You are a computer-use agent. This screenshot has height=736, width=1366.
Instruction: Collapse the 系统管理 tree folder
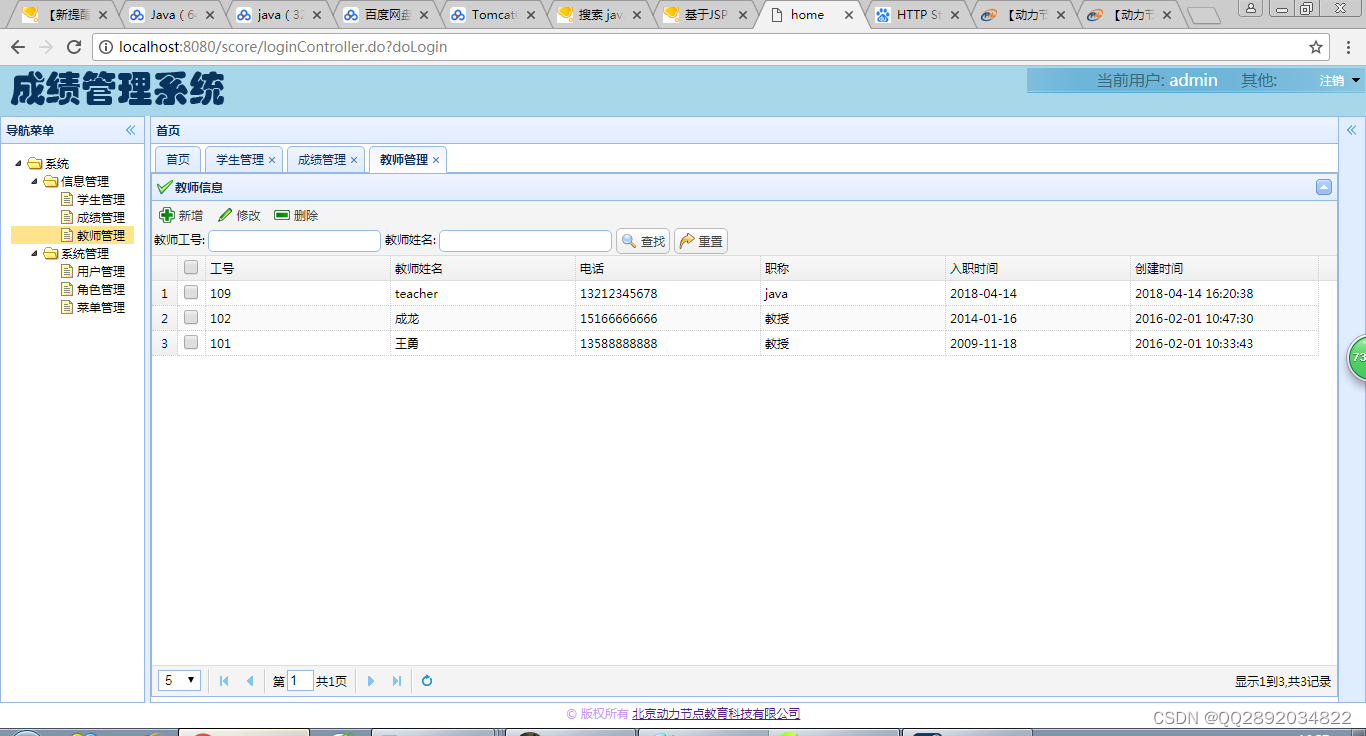point(34,254)
